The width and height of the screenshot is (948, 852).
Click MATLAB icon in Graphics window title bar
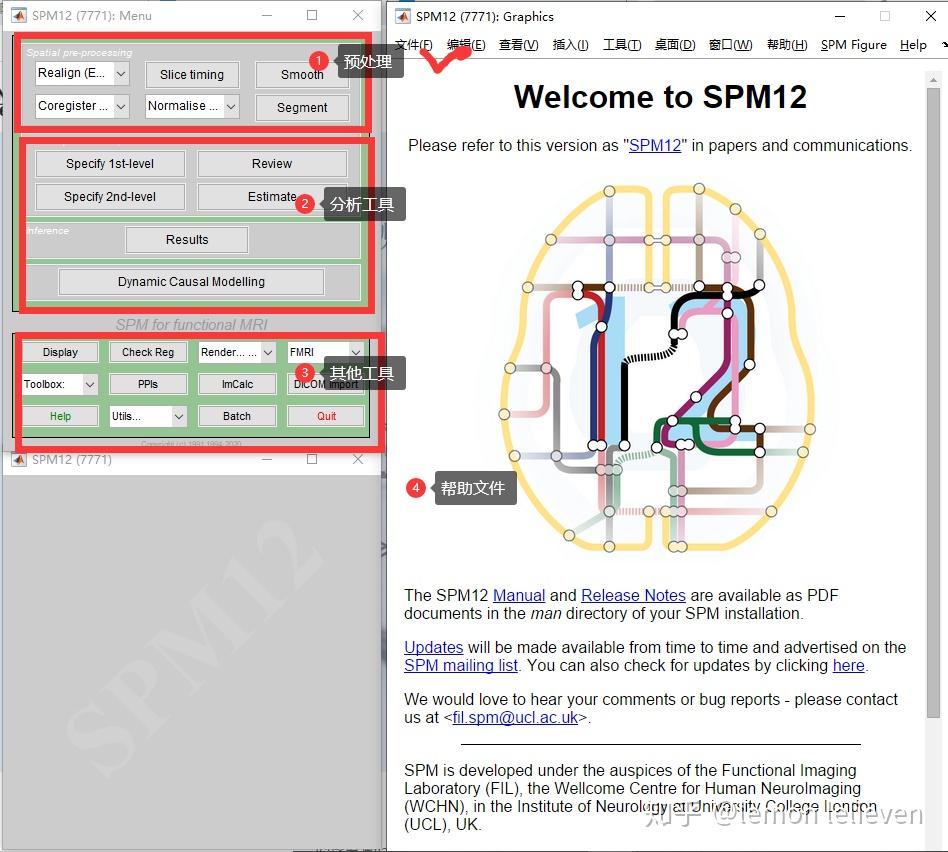click(403, 16)
